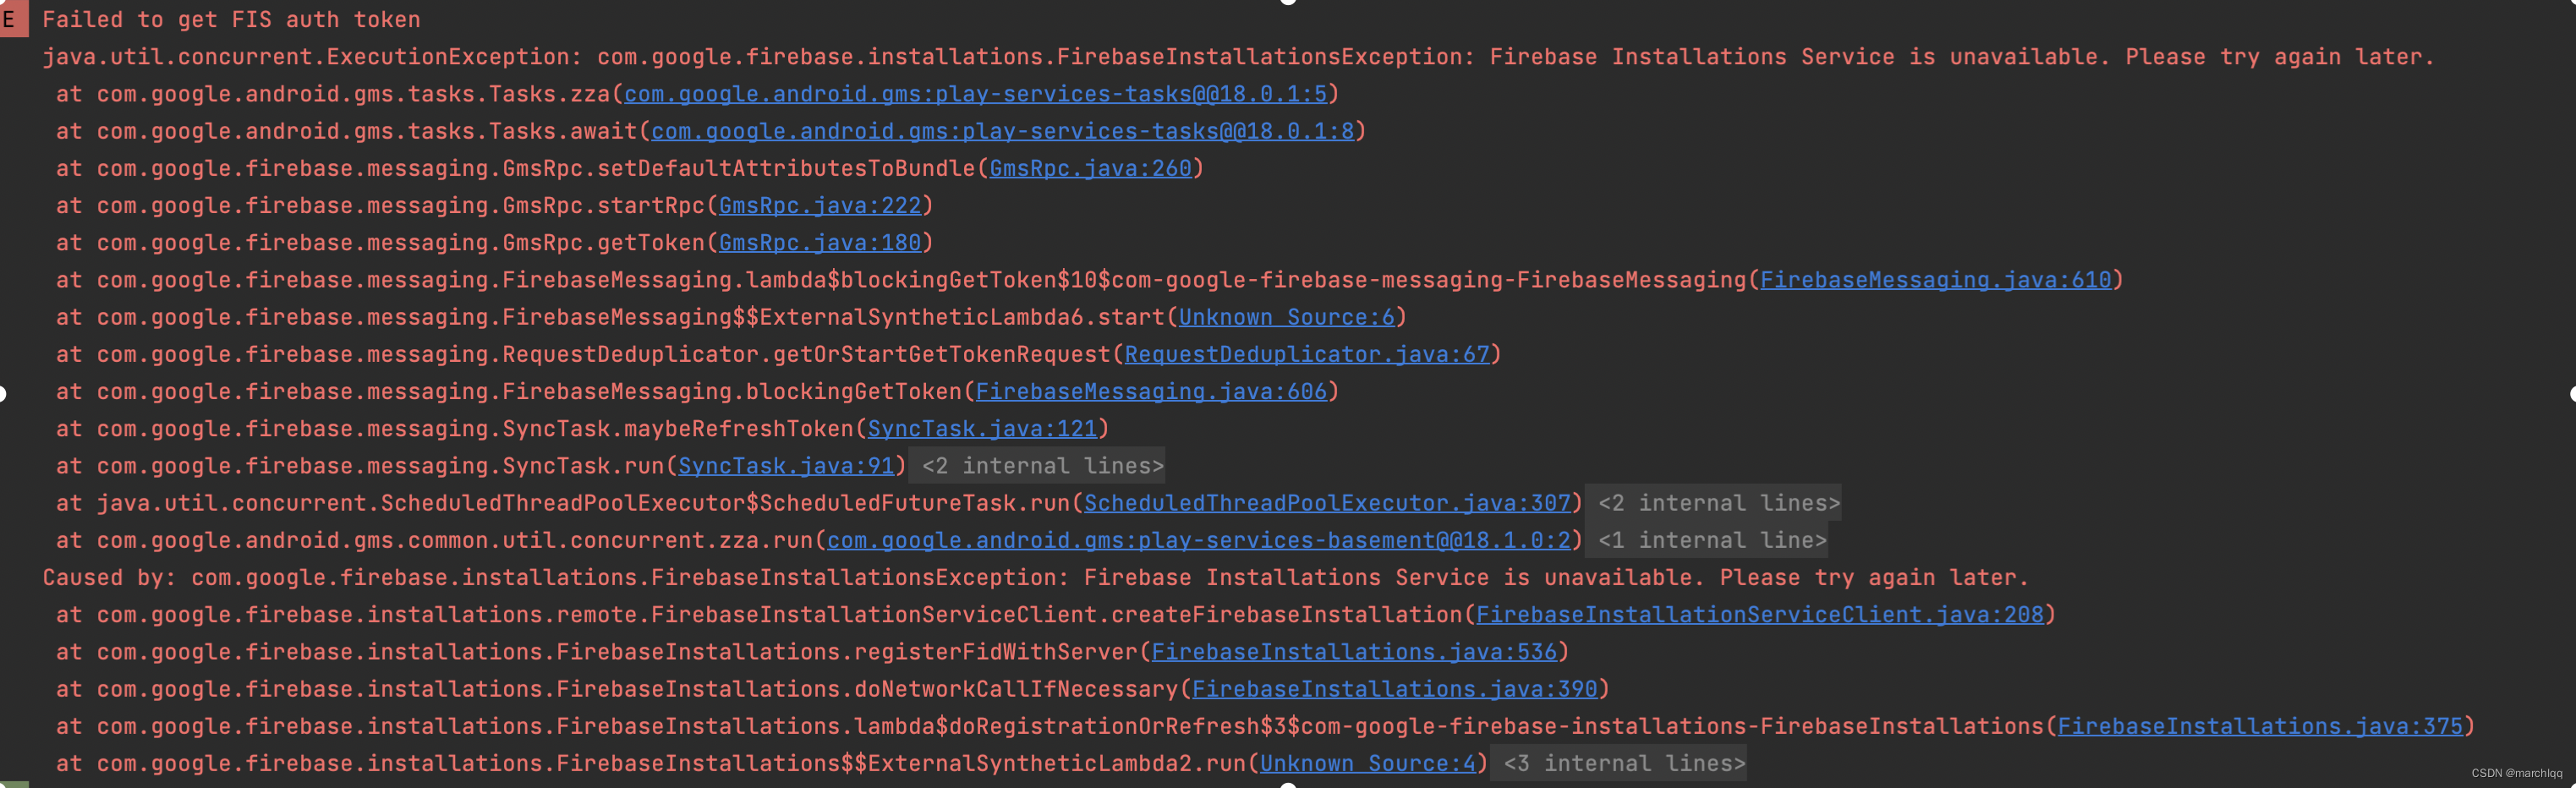This screenshot has width=2576, height=788.
Task: Open FirebaseInstallations.java:536 link
Action: (x=1354, y=652)
